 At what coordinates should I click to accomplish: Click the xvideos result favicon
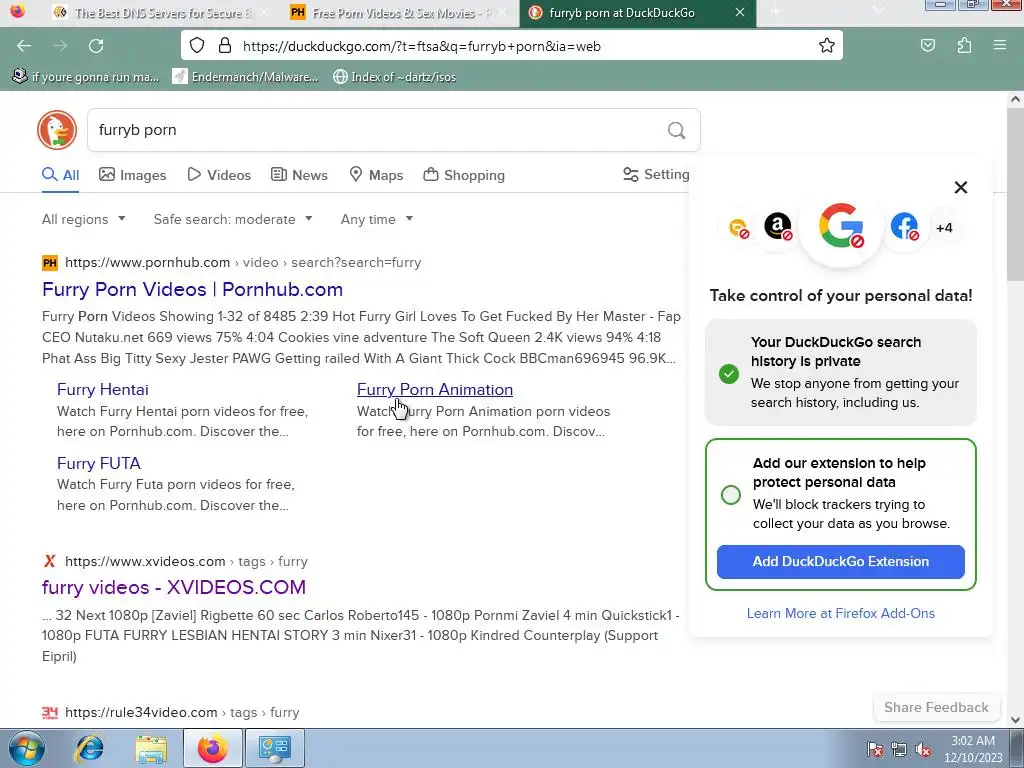pyautogui.click(x=49, y=561)
